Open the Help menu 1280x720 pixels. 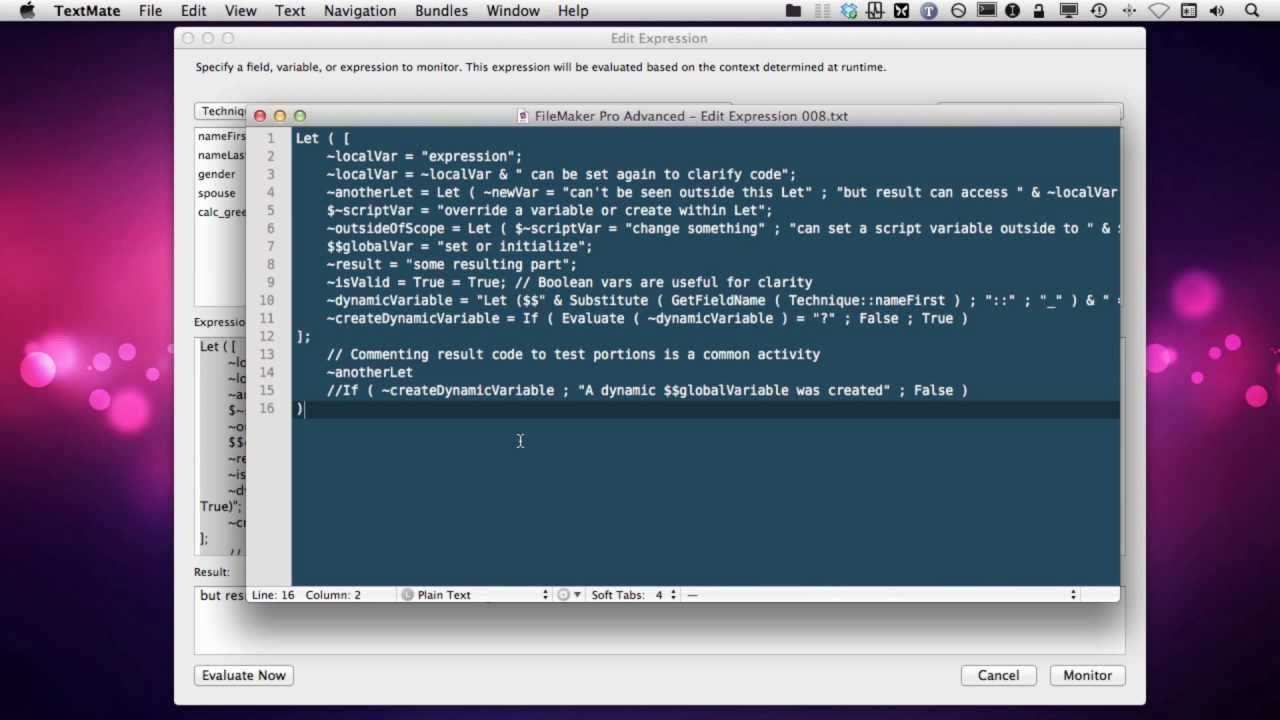[x=573, y=11]
